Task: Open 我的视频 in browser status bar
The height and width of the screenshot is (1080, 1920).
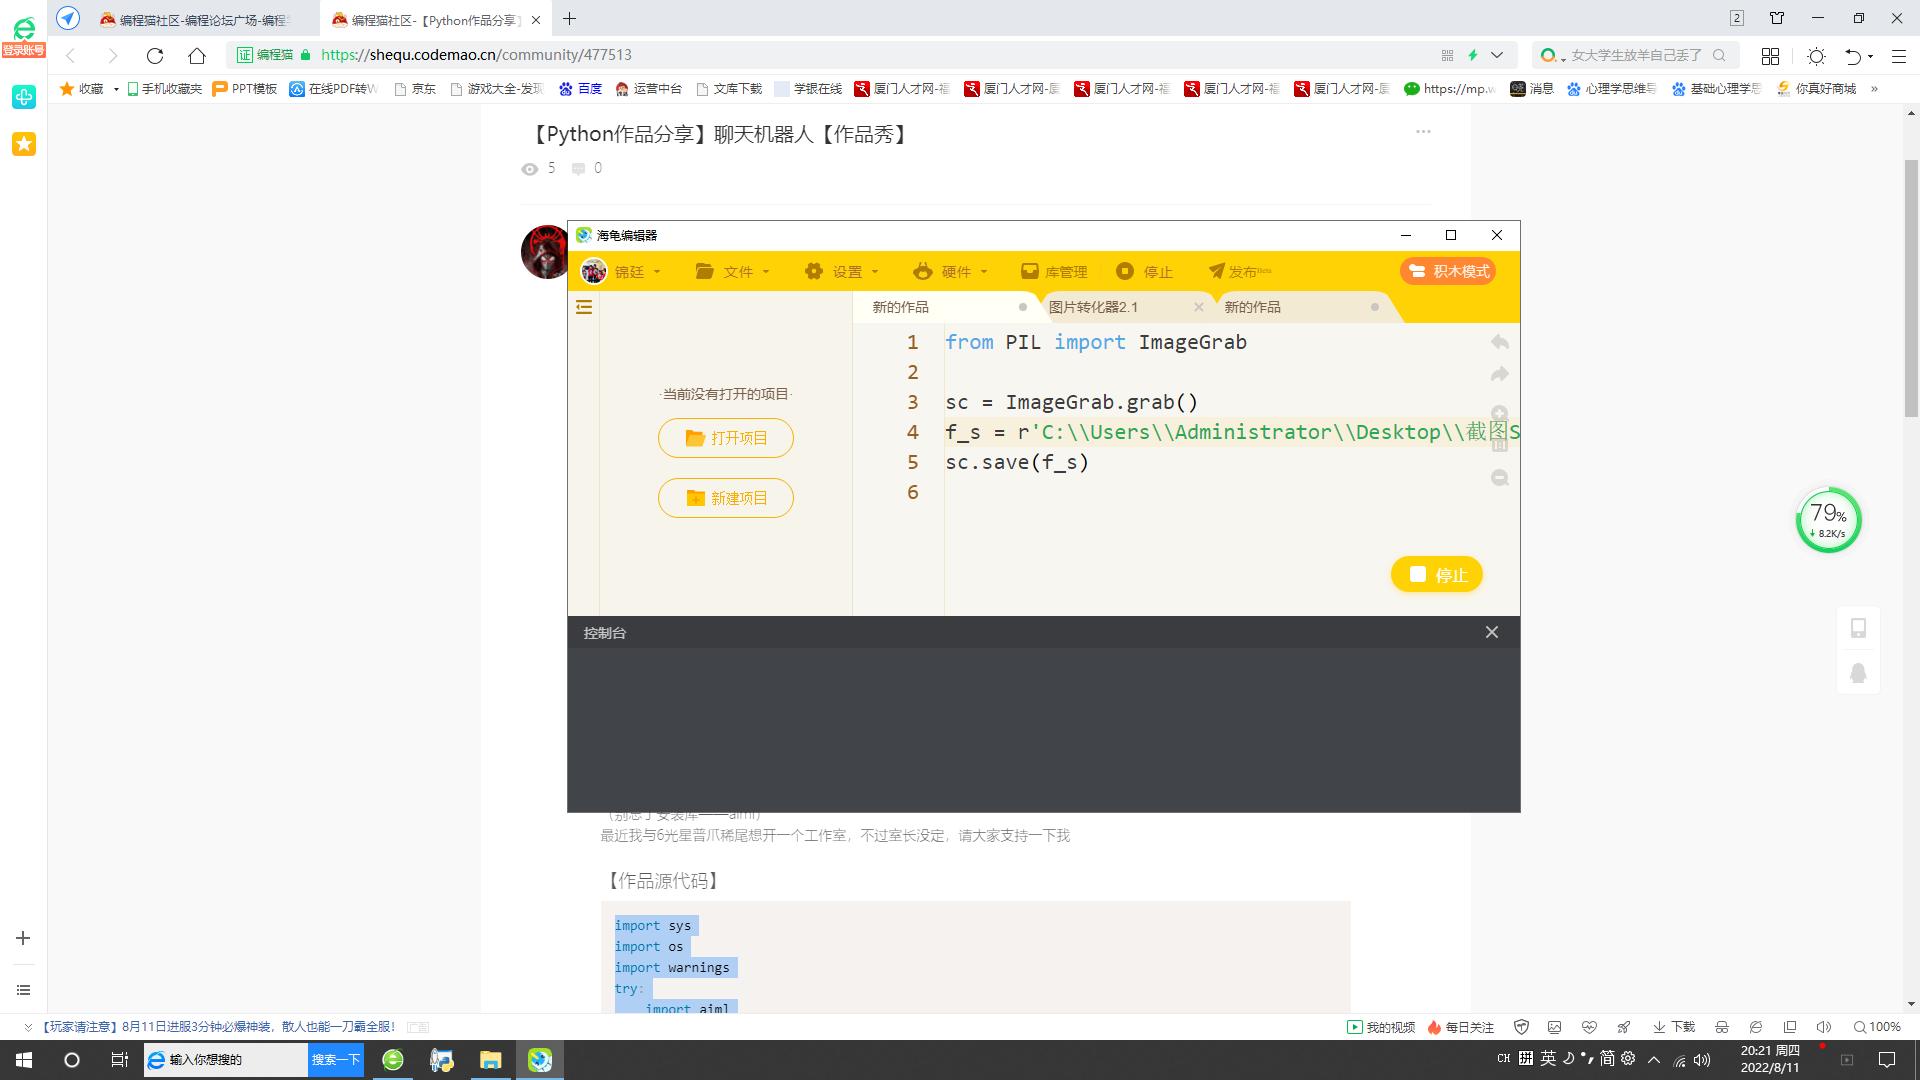Action: click(1381, 1027)
